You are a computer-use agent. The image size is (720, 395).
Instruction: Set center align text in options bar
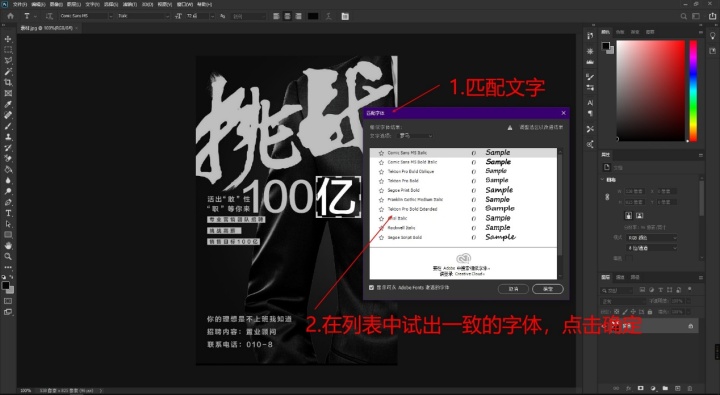(287, 16)
